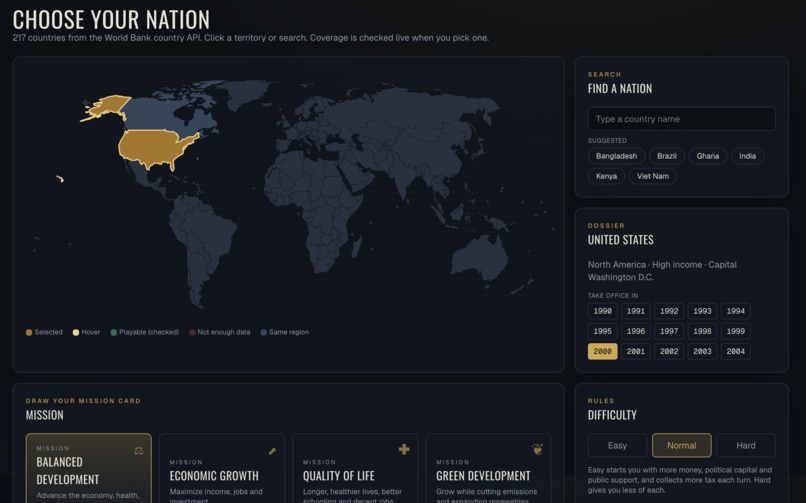
Task: Click the 'FIND A NATION' heading
Action: click(x=620, y=88)
